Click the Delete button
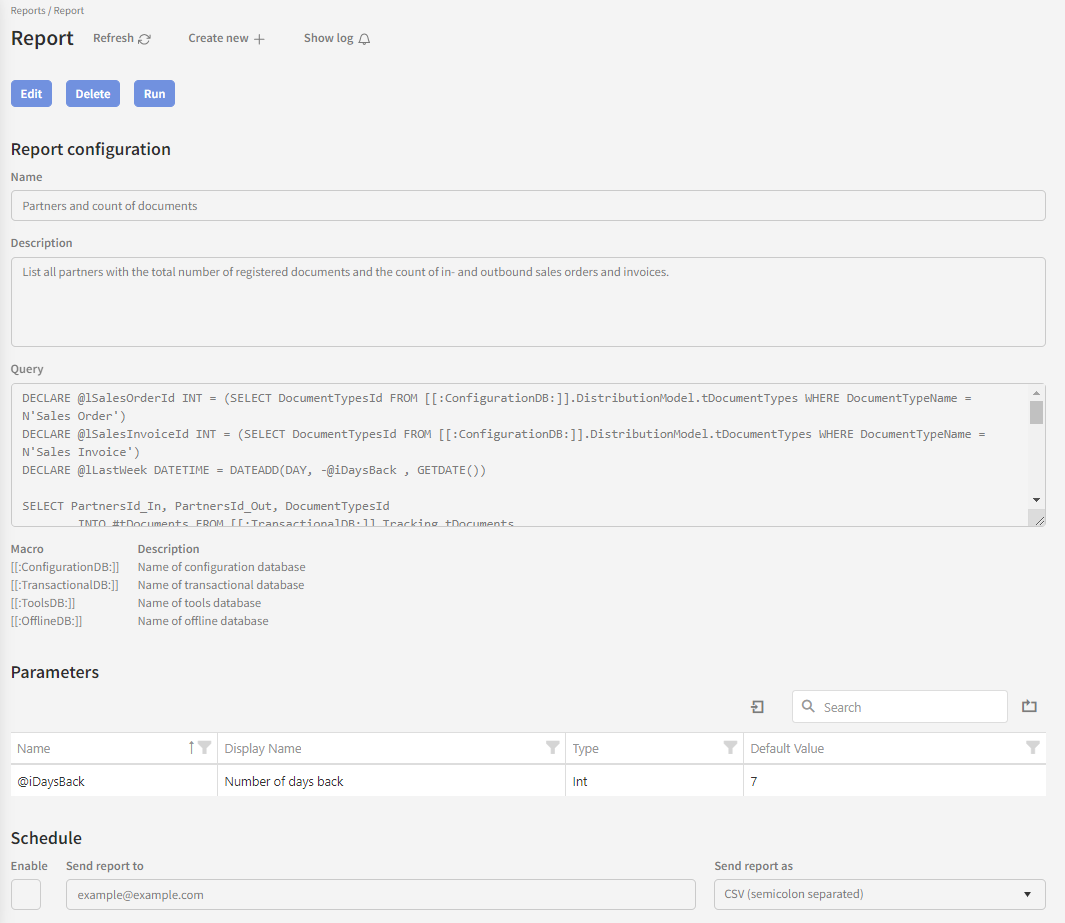 tap(92, 93)
